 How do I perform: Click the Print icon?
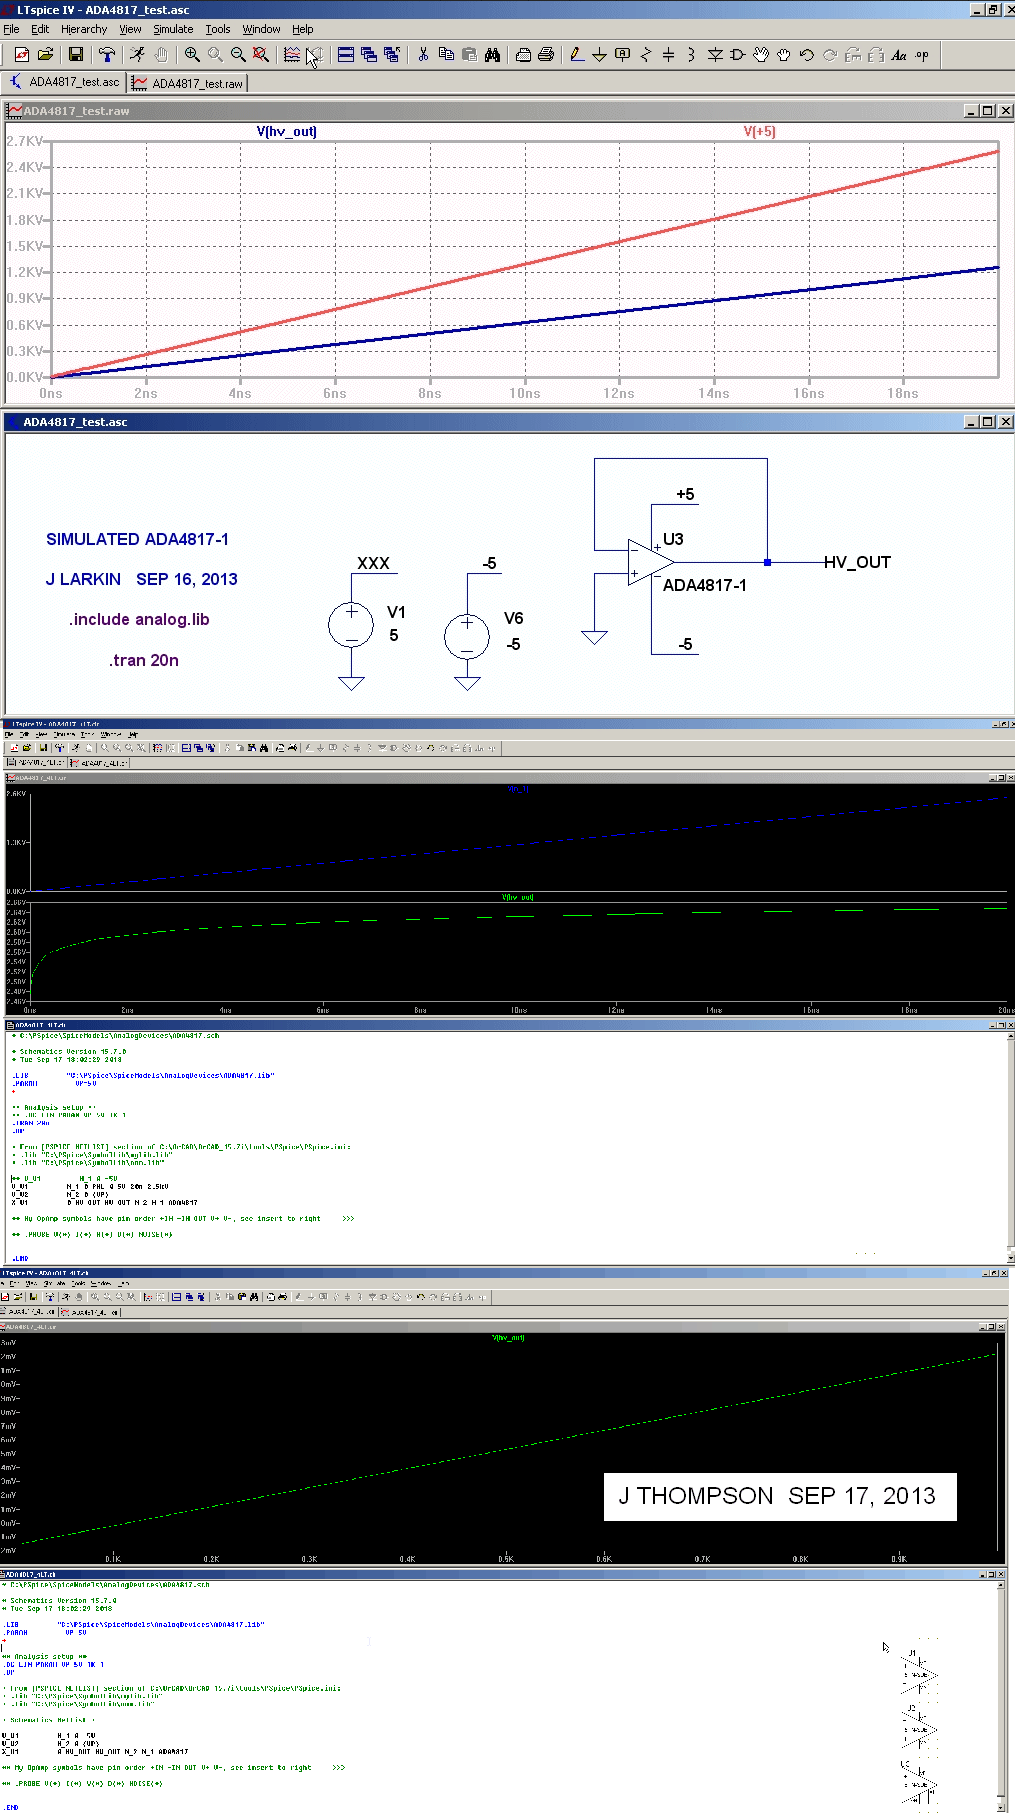(546, 55)
